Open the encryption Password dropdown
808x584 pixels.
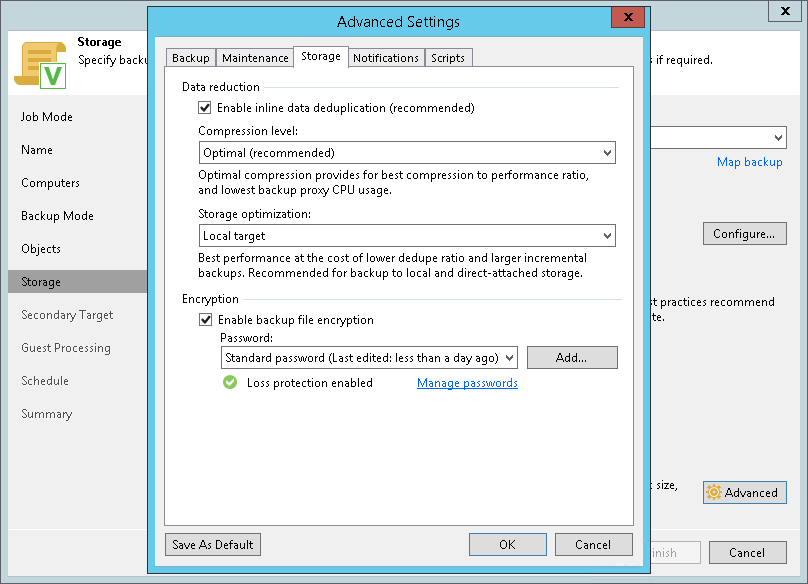(x=369, y=357)
